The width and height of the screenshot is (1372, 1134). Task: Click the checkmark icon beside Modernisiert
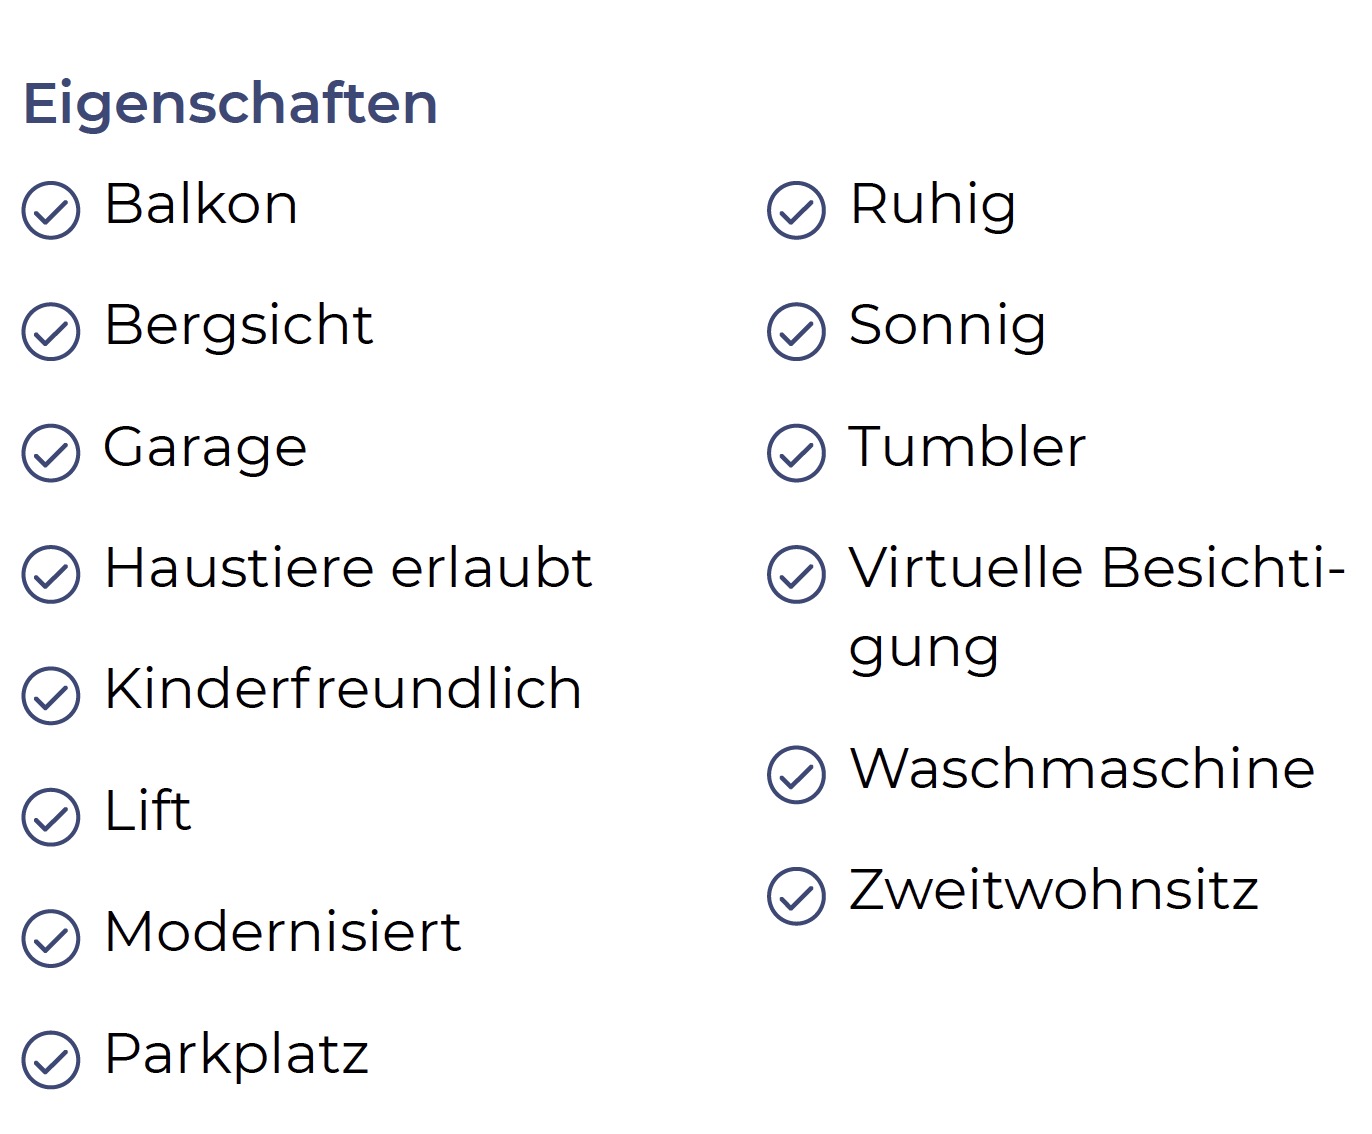click(x=51, y=938)
